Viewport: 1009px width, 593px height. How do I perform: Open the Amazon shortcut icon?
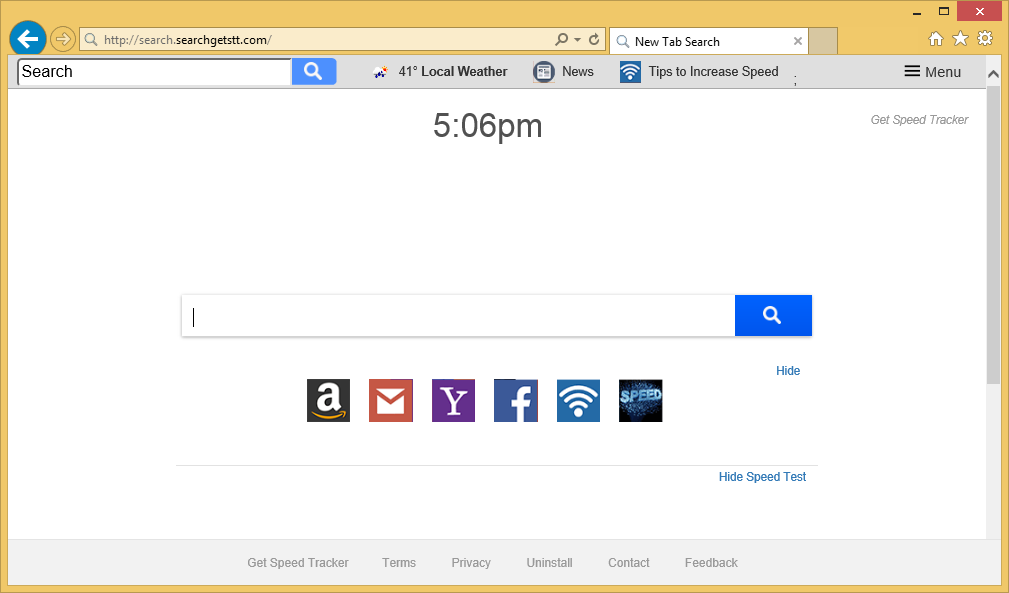point(328,401)
